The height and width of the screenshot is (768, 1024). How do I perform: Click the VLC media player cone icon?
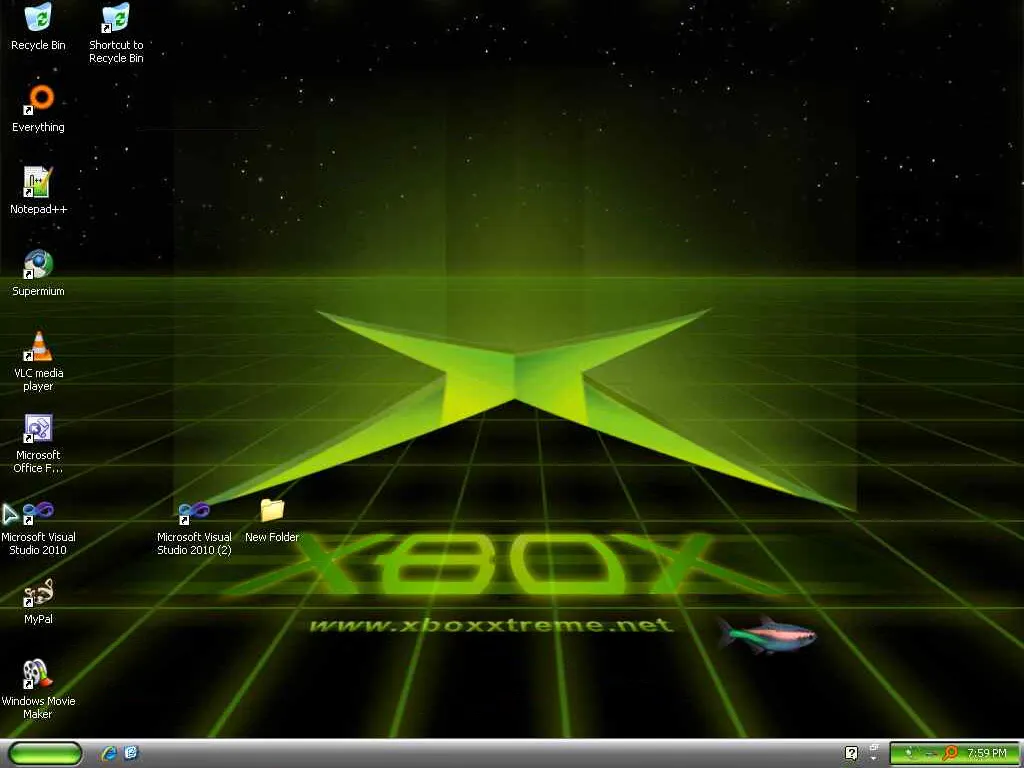coord(38,346)
